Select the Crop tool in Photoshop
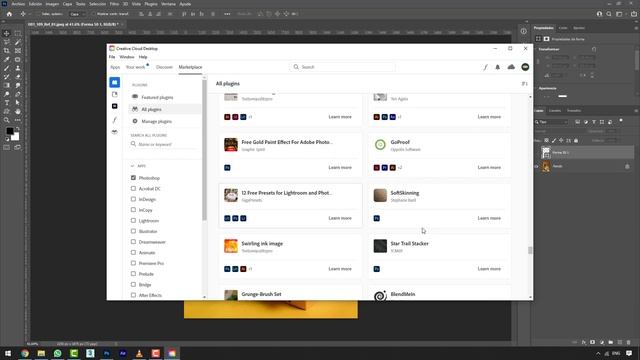The width and height of the screenshot is (640, 360). pos(7,51)
